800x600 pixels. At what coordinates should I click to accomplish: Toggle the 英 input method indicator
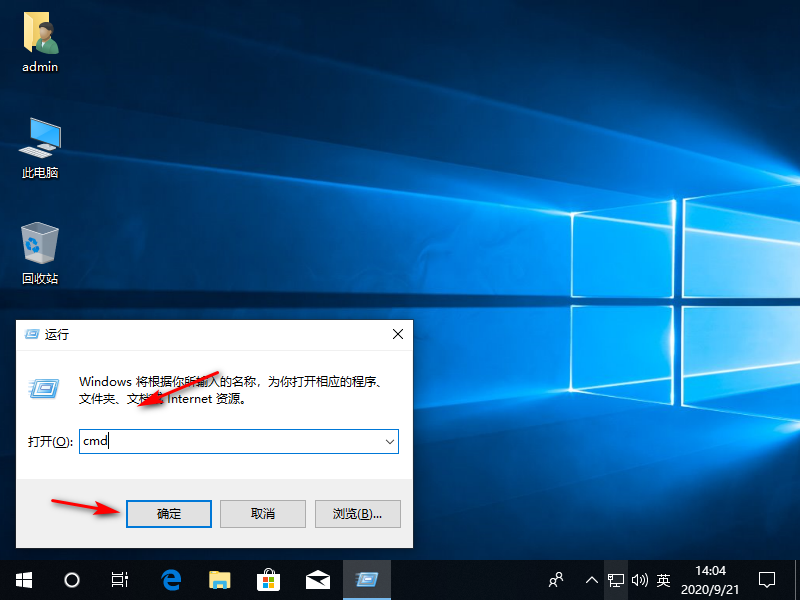(663, 579)
